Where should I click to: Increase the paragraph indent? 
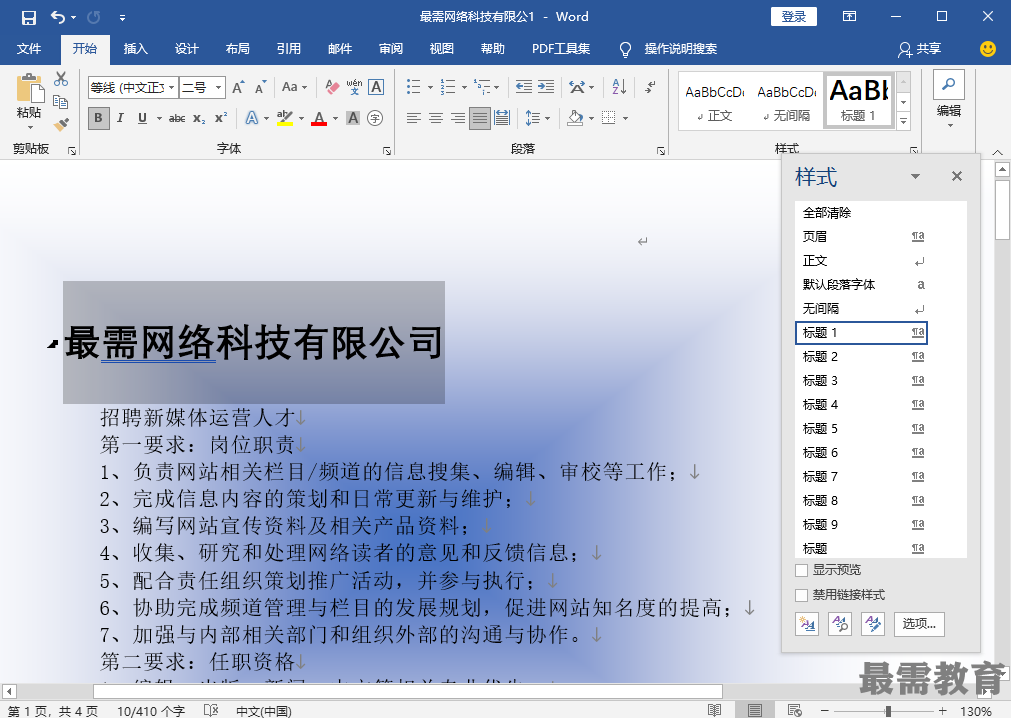click(x=546, y=87)
